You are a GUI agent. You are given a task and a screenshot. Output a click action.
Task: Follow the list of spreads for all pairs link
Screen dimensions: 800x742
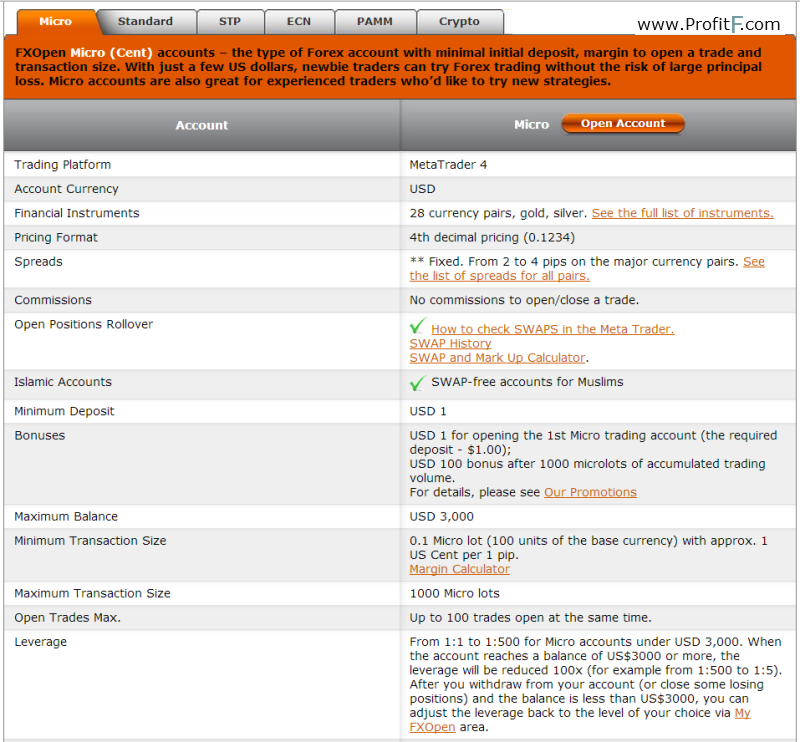coord(587,269)
